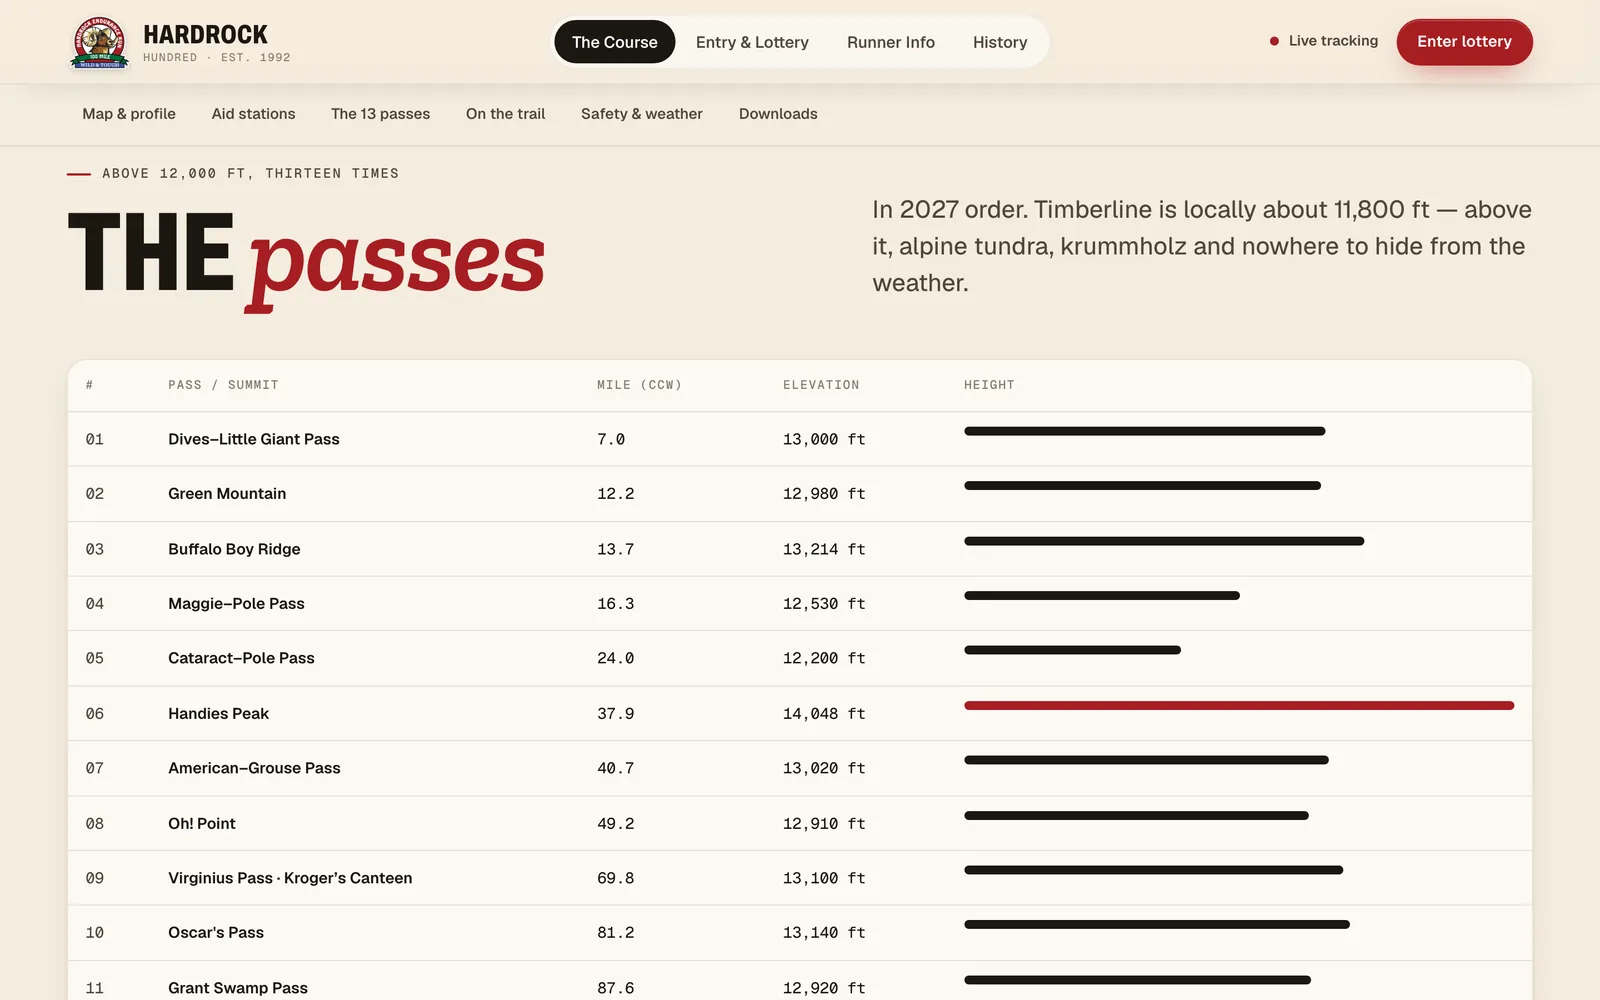Click the HEIGHT column header
This screenshot has width=1600, height=1000.
(989, 385)
